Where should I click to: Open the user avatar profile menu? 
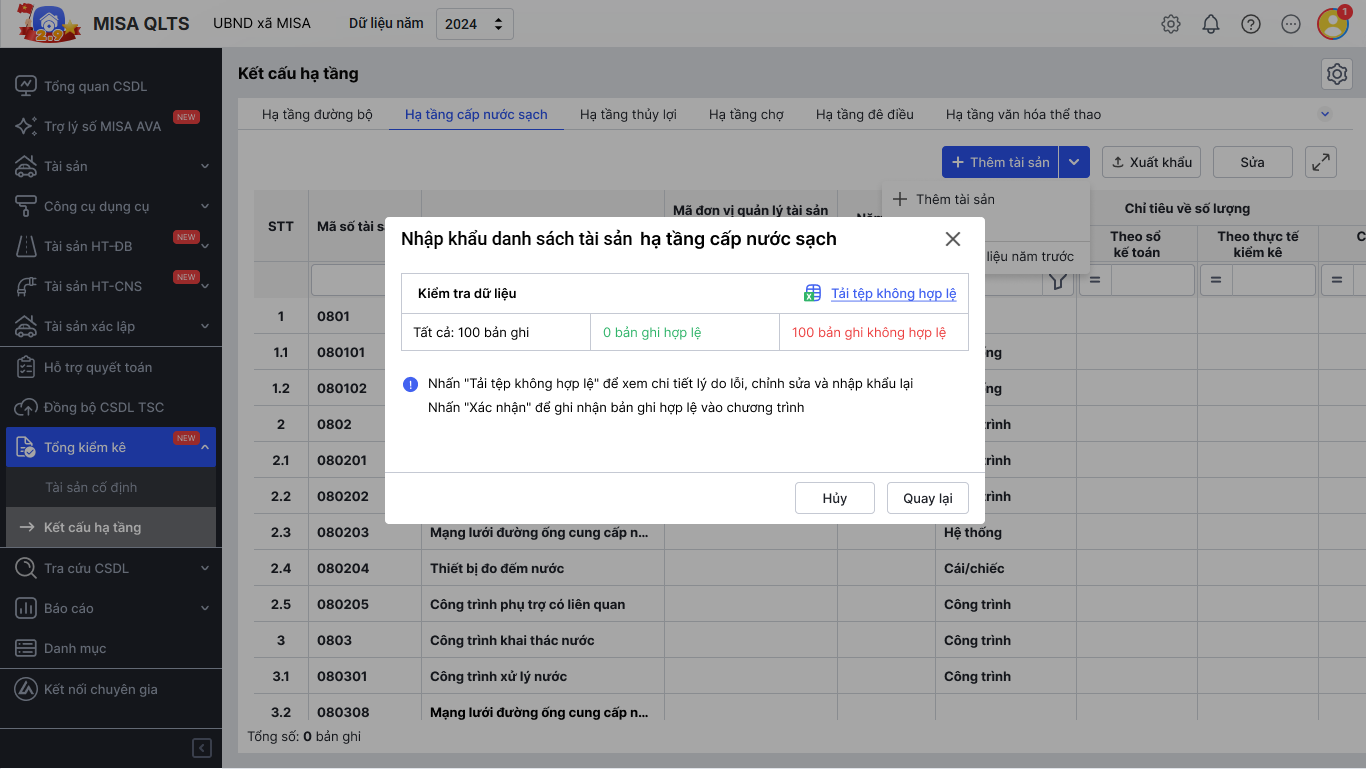1332,24
